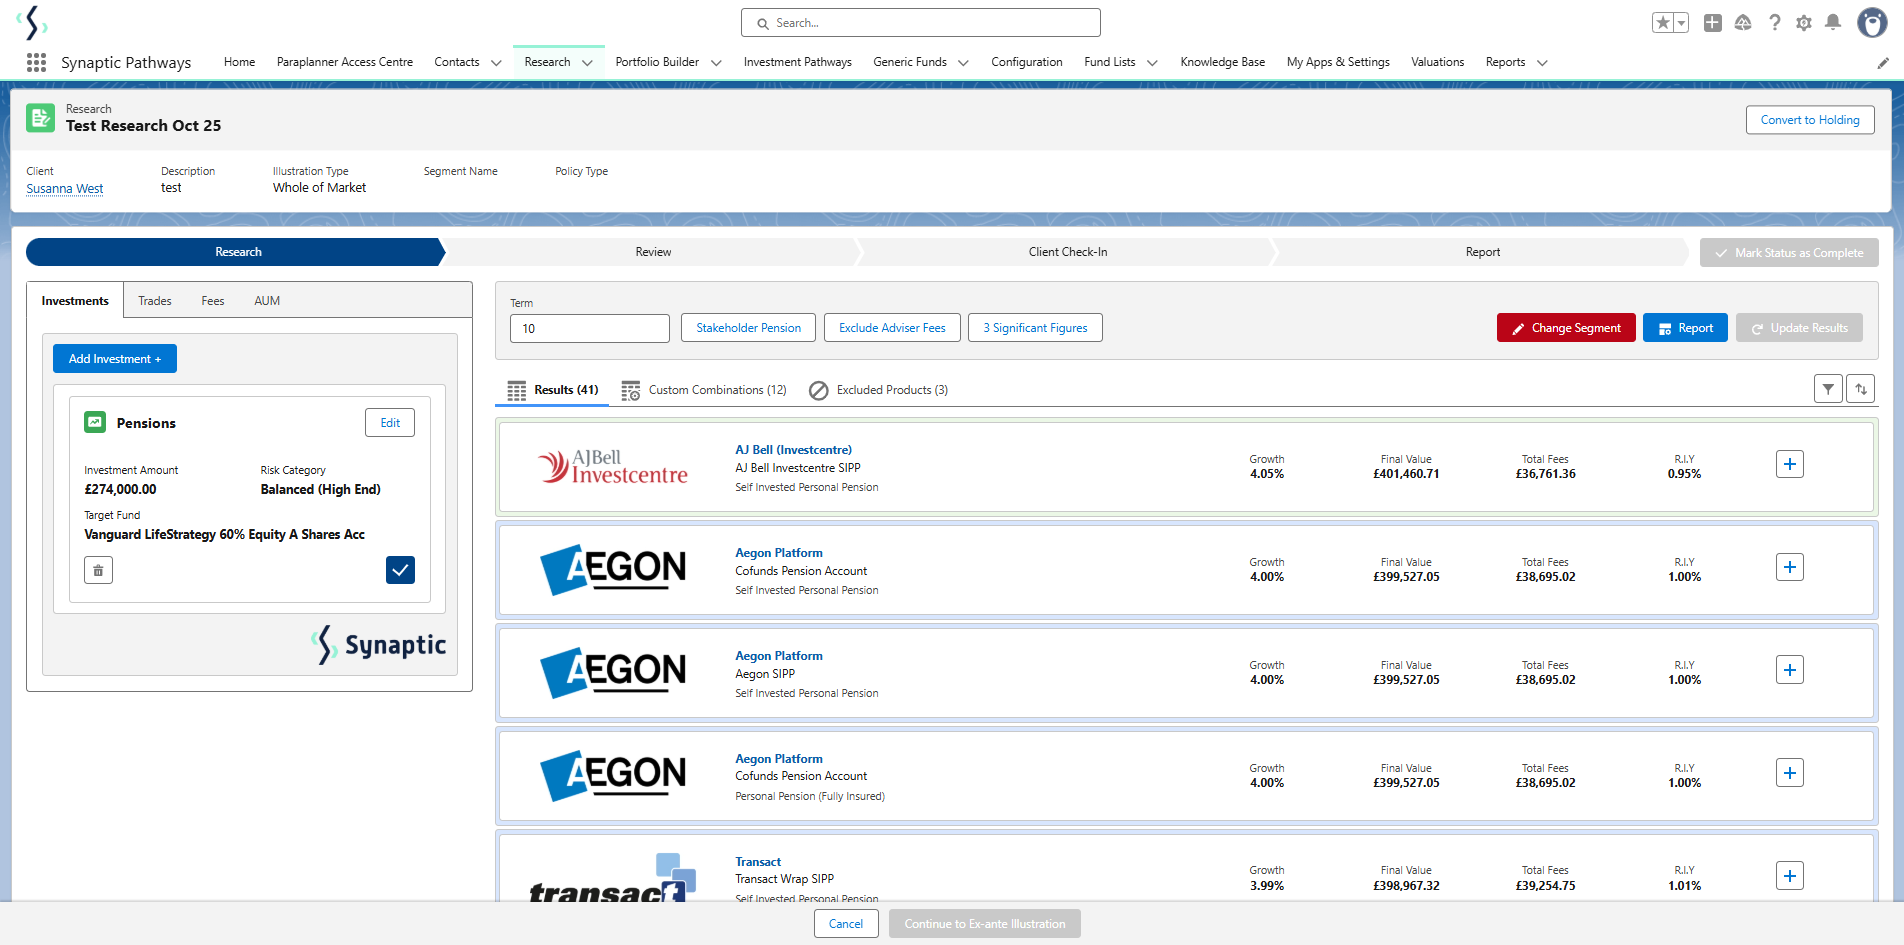Toggle the Pensions investment checkbox

point(400,570)
